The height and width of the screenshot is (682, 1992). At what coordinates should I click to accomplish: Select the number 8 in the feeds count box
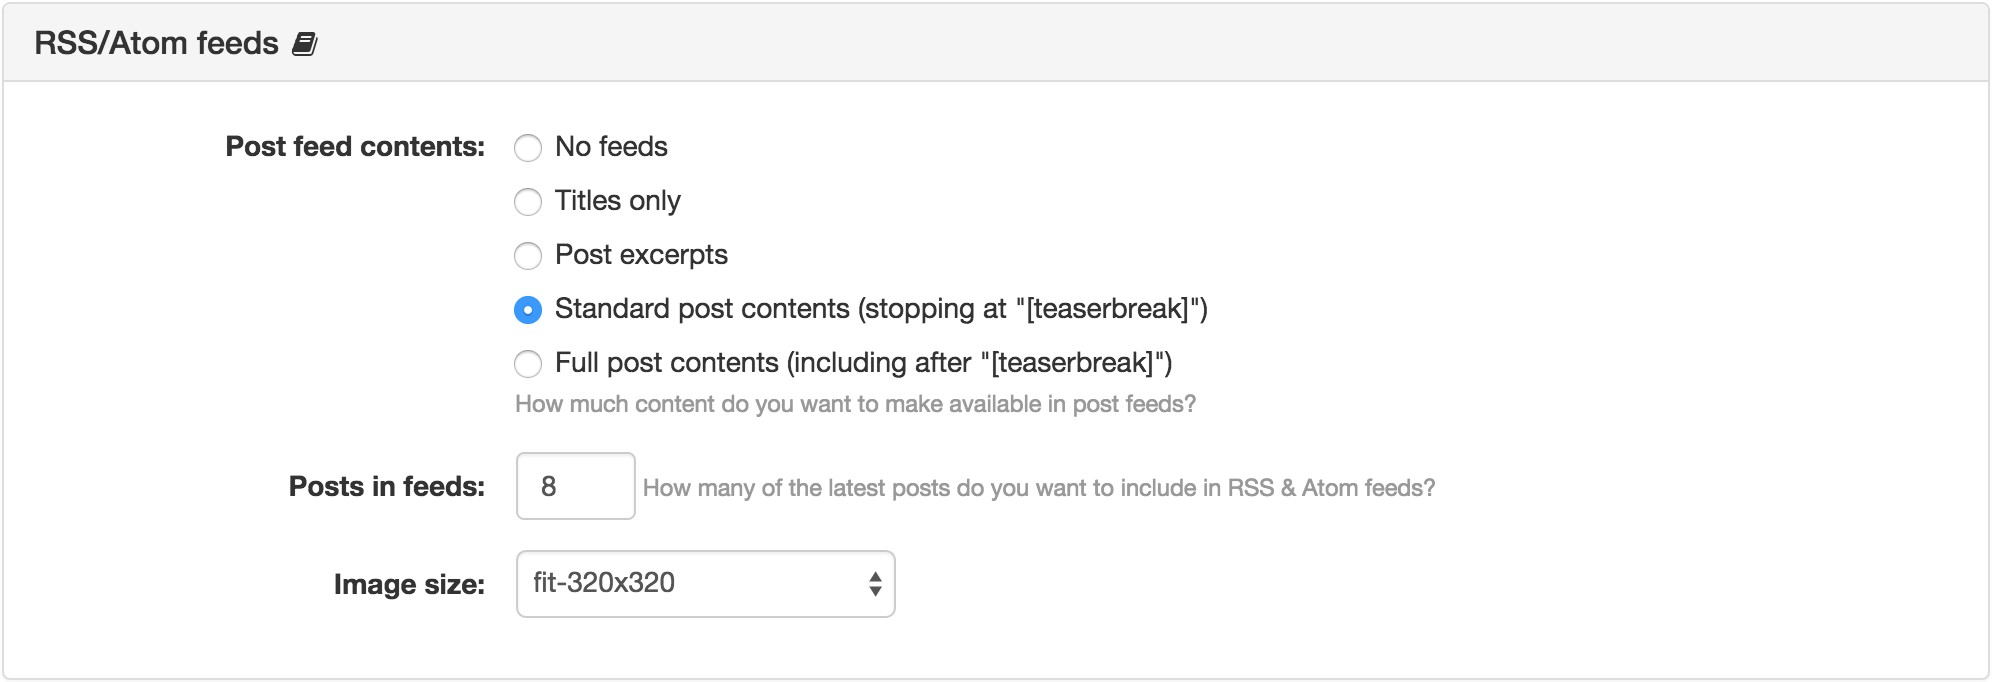[x=551, y=487]
